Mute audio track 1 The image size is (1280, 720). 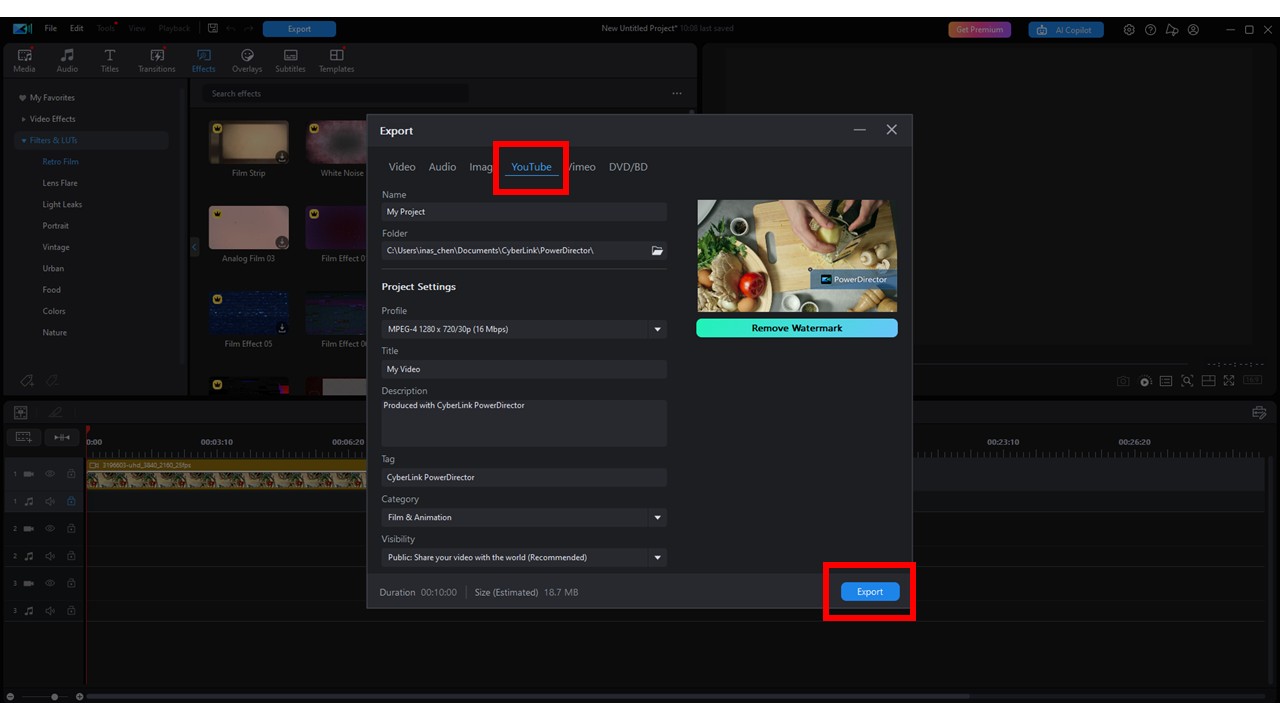(x=50, y=501)
